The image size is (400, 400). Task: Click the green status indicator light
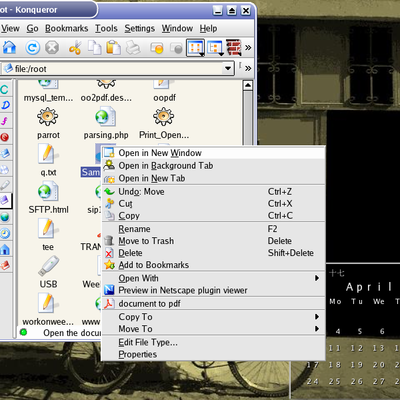coord(23,332)
